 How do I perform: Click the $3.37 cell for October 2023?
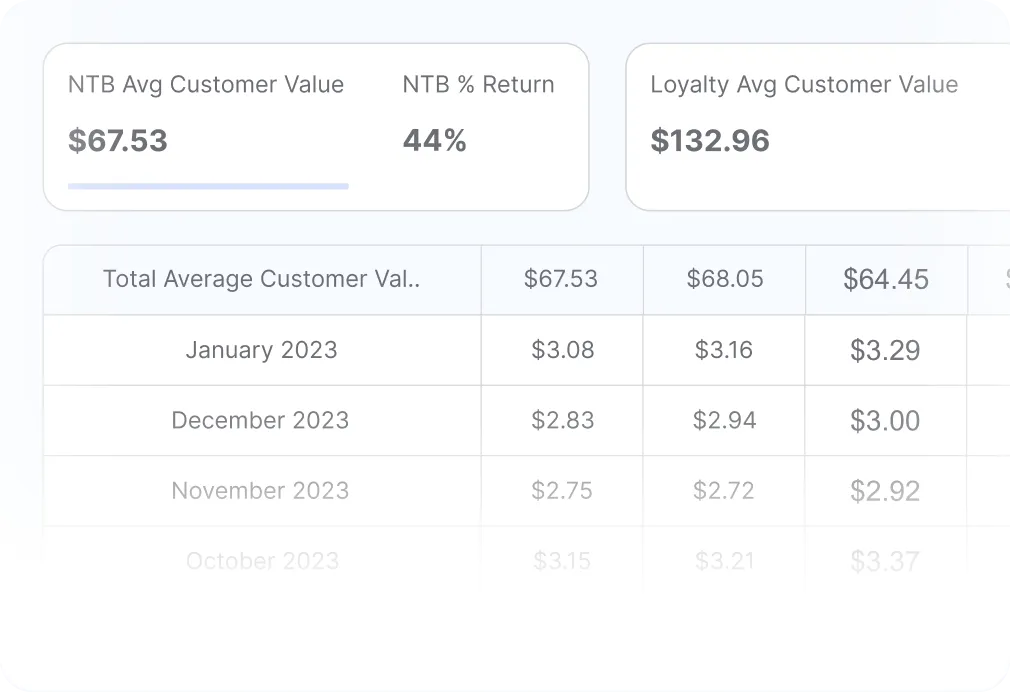(885, 560)
